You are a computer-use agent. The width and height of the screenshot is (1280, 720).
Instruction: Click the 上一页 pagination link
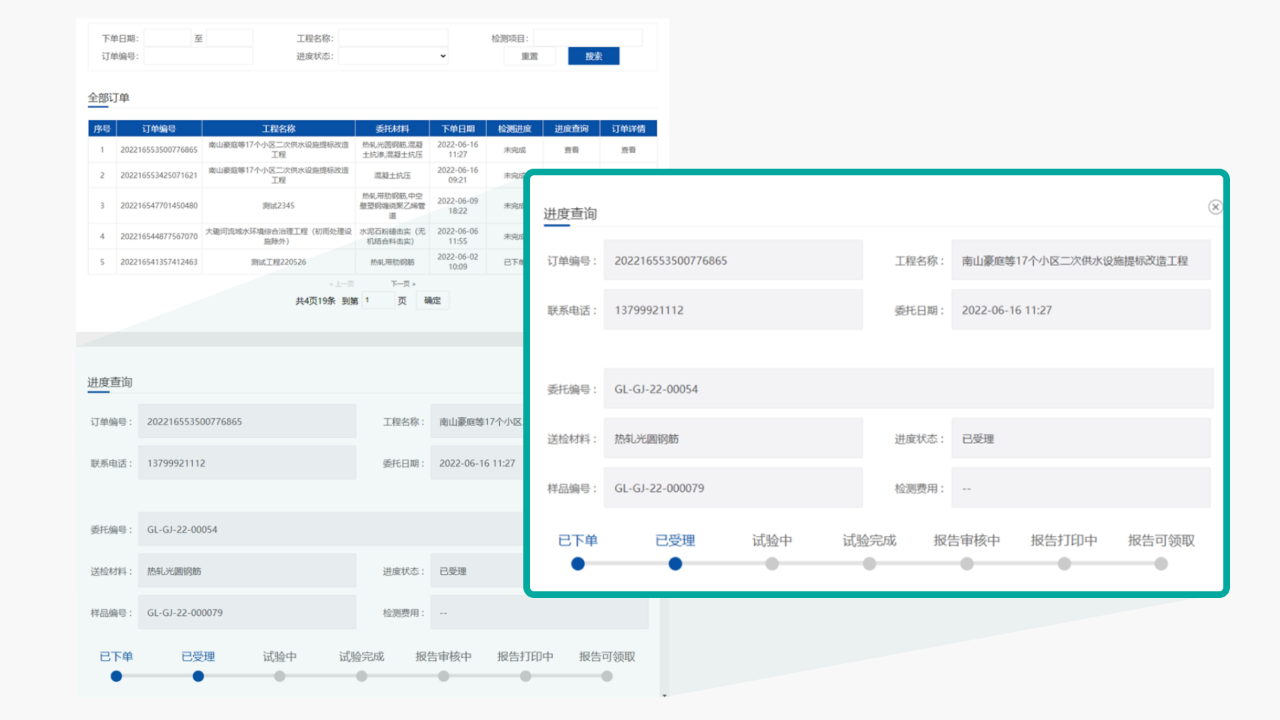pos(341,284)
